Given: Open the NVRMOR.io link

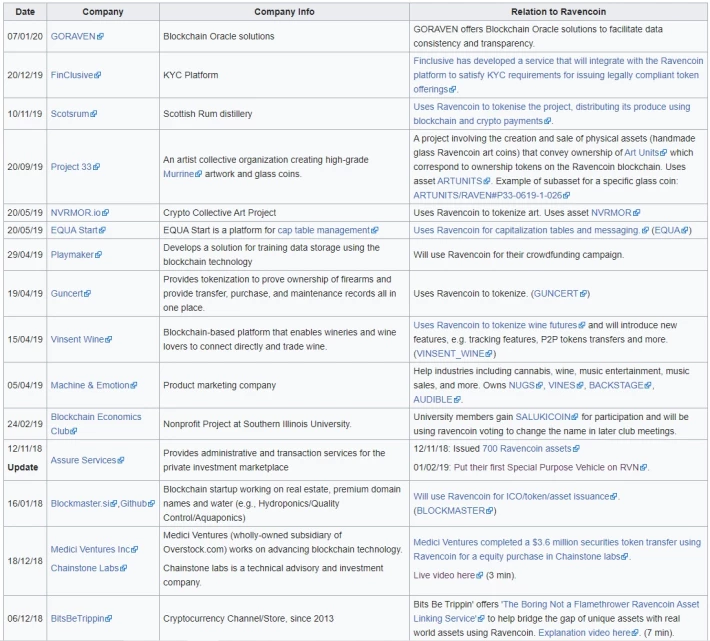Looking at the screenshot, I should click(x=79, y=213).
